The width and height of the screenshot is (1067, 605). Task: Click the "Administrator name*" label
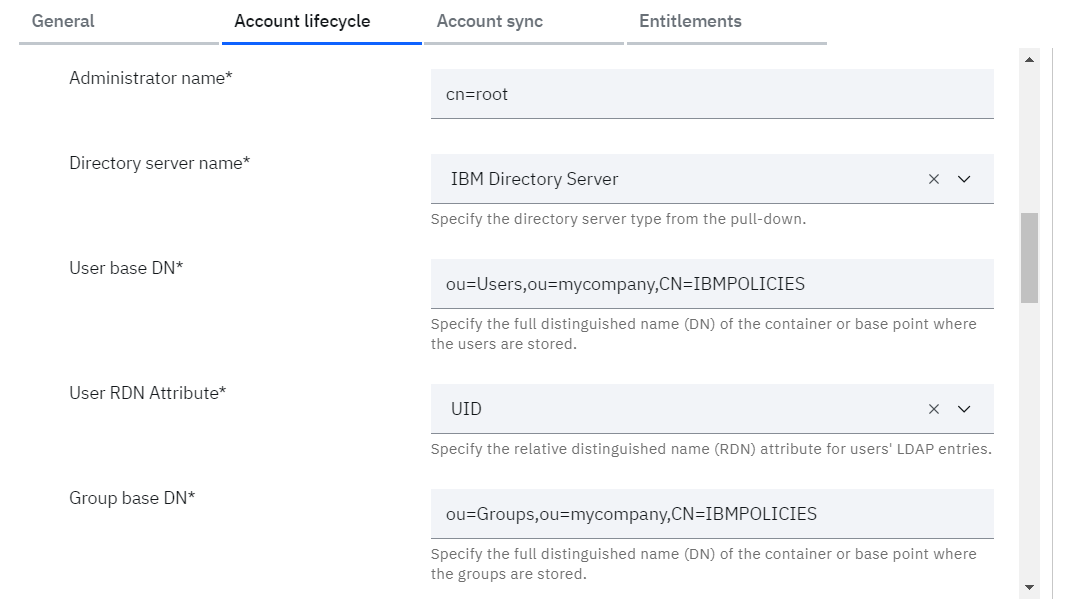(x=151, y=78)
